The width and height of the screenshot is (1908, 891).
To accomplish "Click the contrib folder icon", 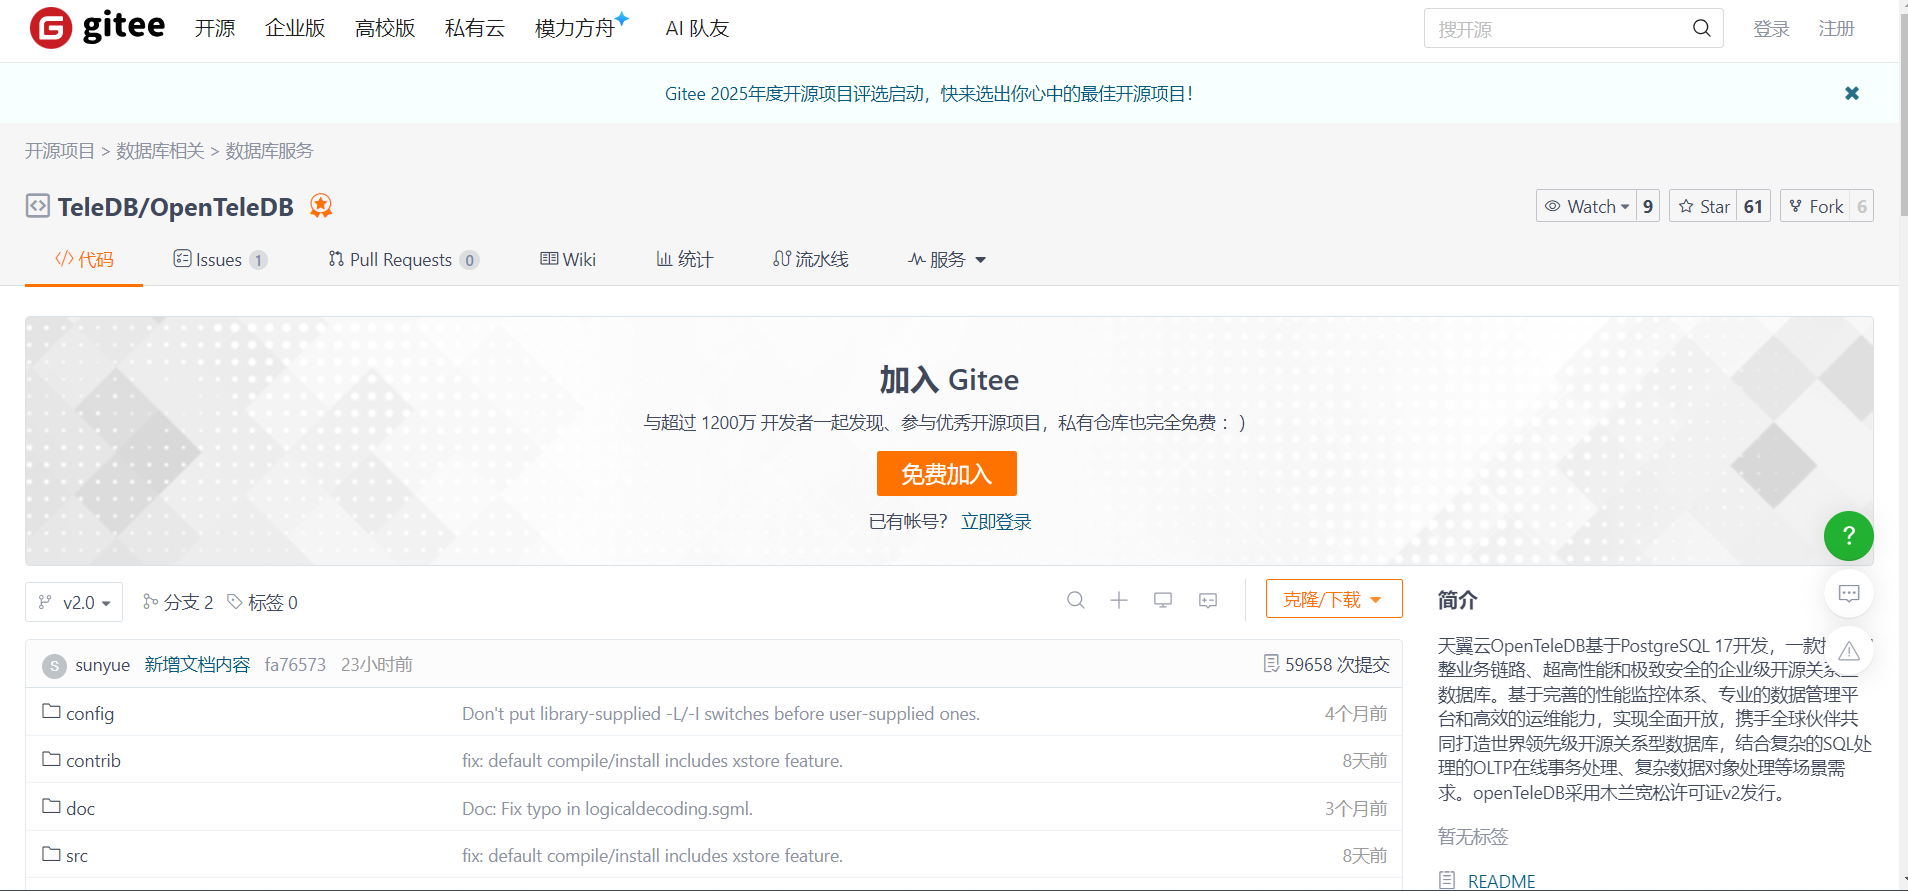I will [x=52, y=759].
